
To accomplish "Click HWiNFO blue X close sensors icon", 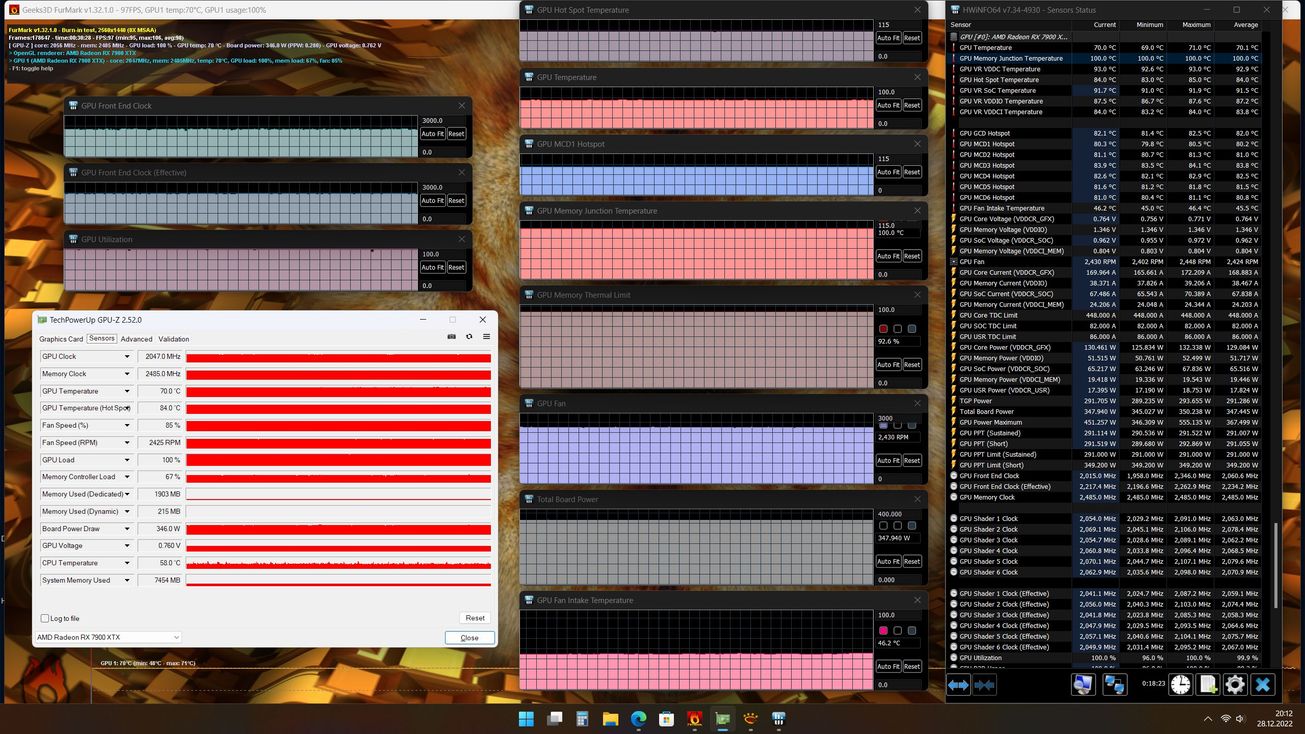I will [x=1262, y=684].
